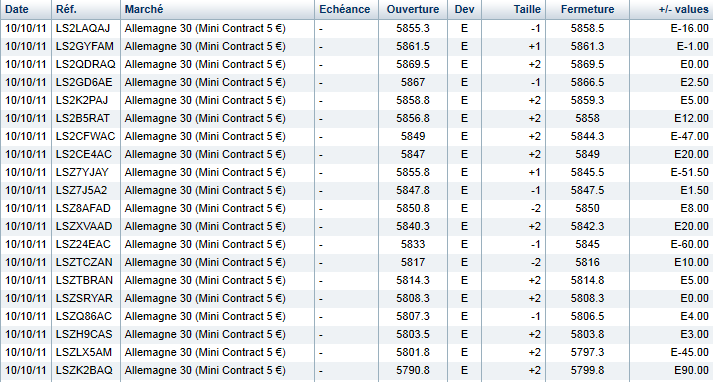Sort the table by Marché header
Screen dimensions: 713x382
[144, 9]
